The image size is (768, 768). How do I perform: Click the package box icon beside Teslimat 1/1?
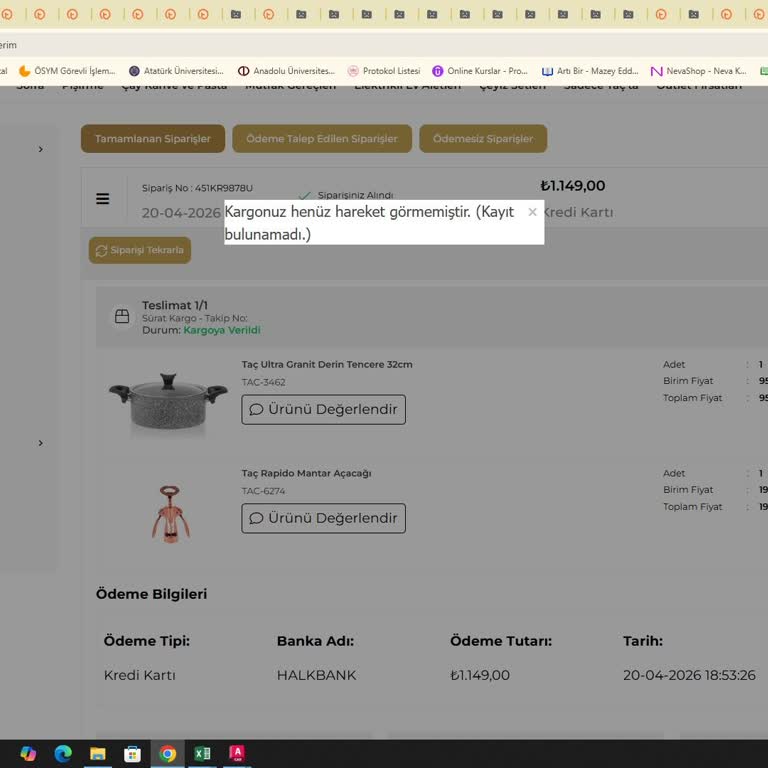click(122, 316)
